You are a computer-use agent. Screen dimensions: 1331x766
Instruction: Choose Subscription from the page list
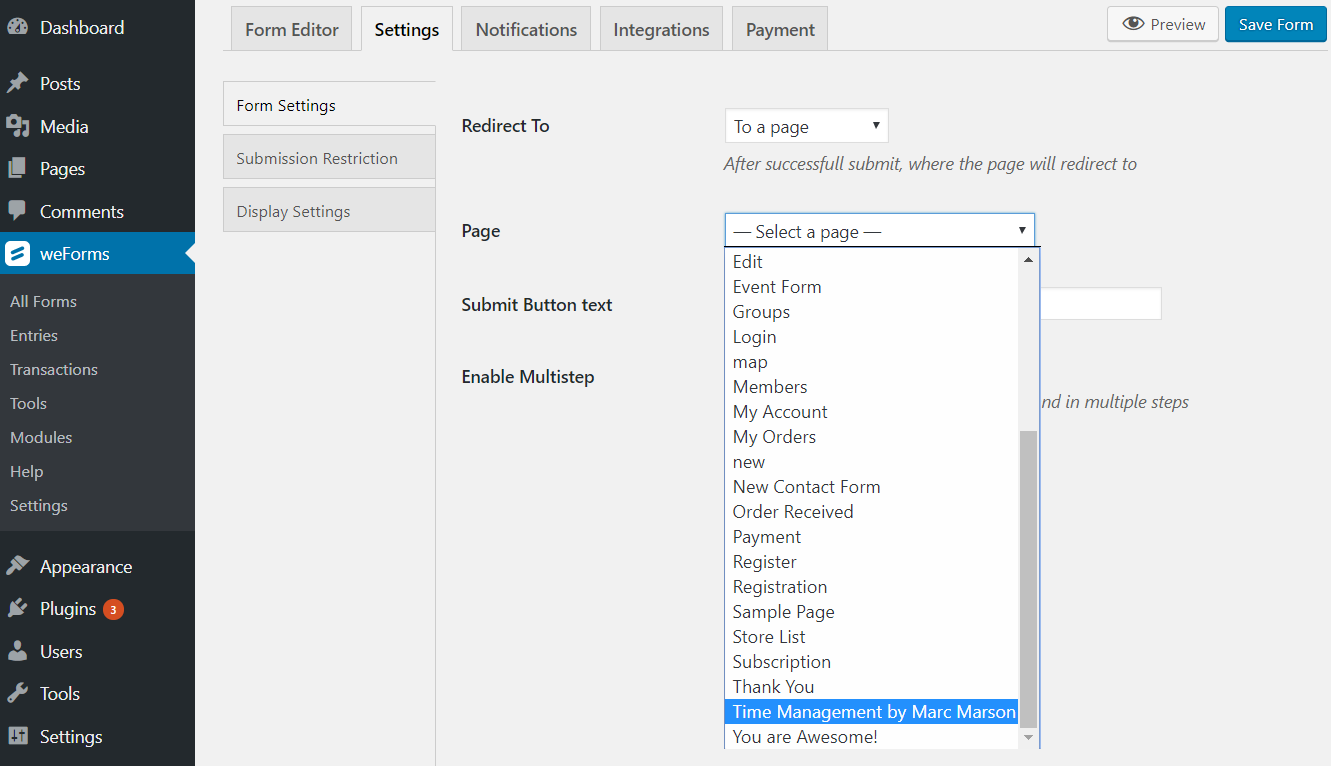coord(870,662)
